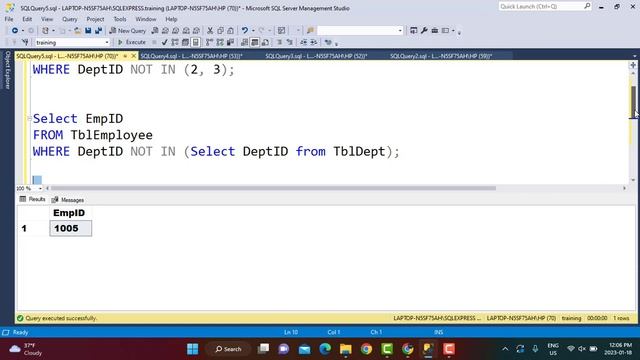Click the editor horizontal scrollbar thumb
640x360 pixels.
273,188
